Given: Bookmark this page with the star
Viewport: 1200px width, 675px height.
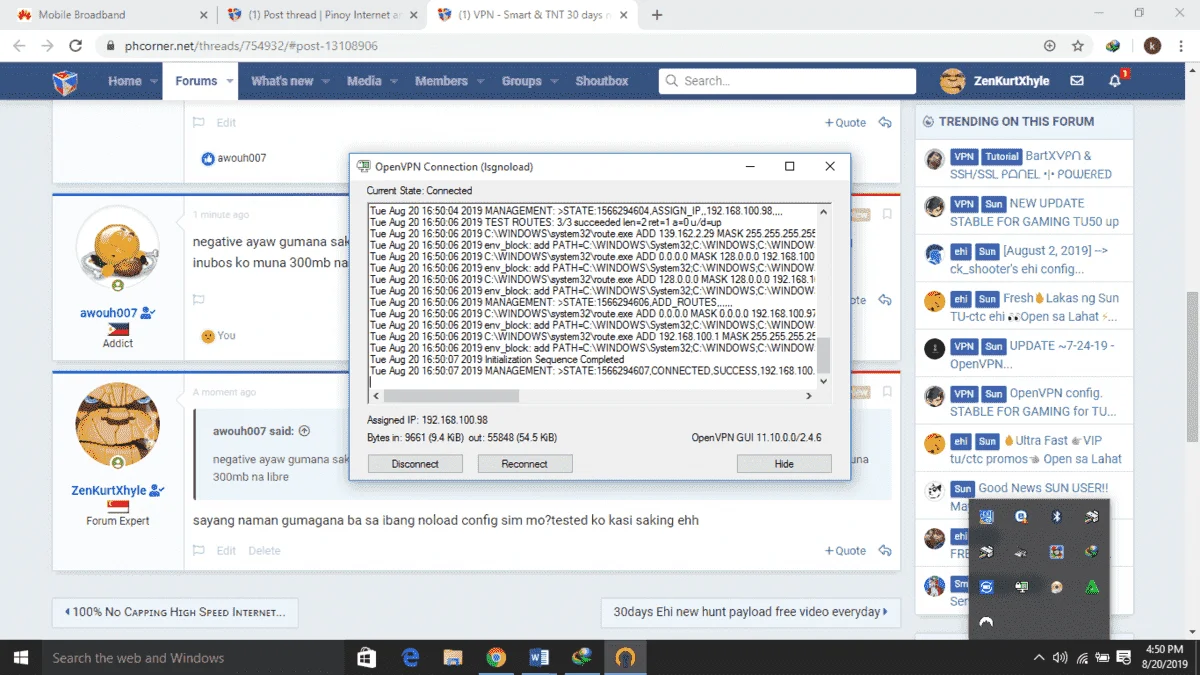Looking at the screenshot, I should pos(1078,46).
